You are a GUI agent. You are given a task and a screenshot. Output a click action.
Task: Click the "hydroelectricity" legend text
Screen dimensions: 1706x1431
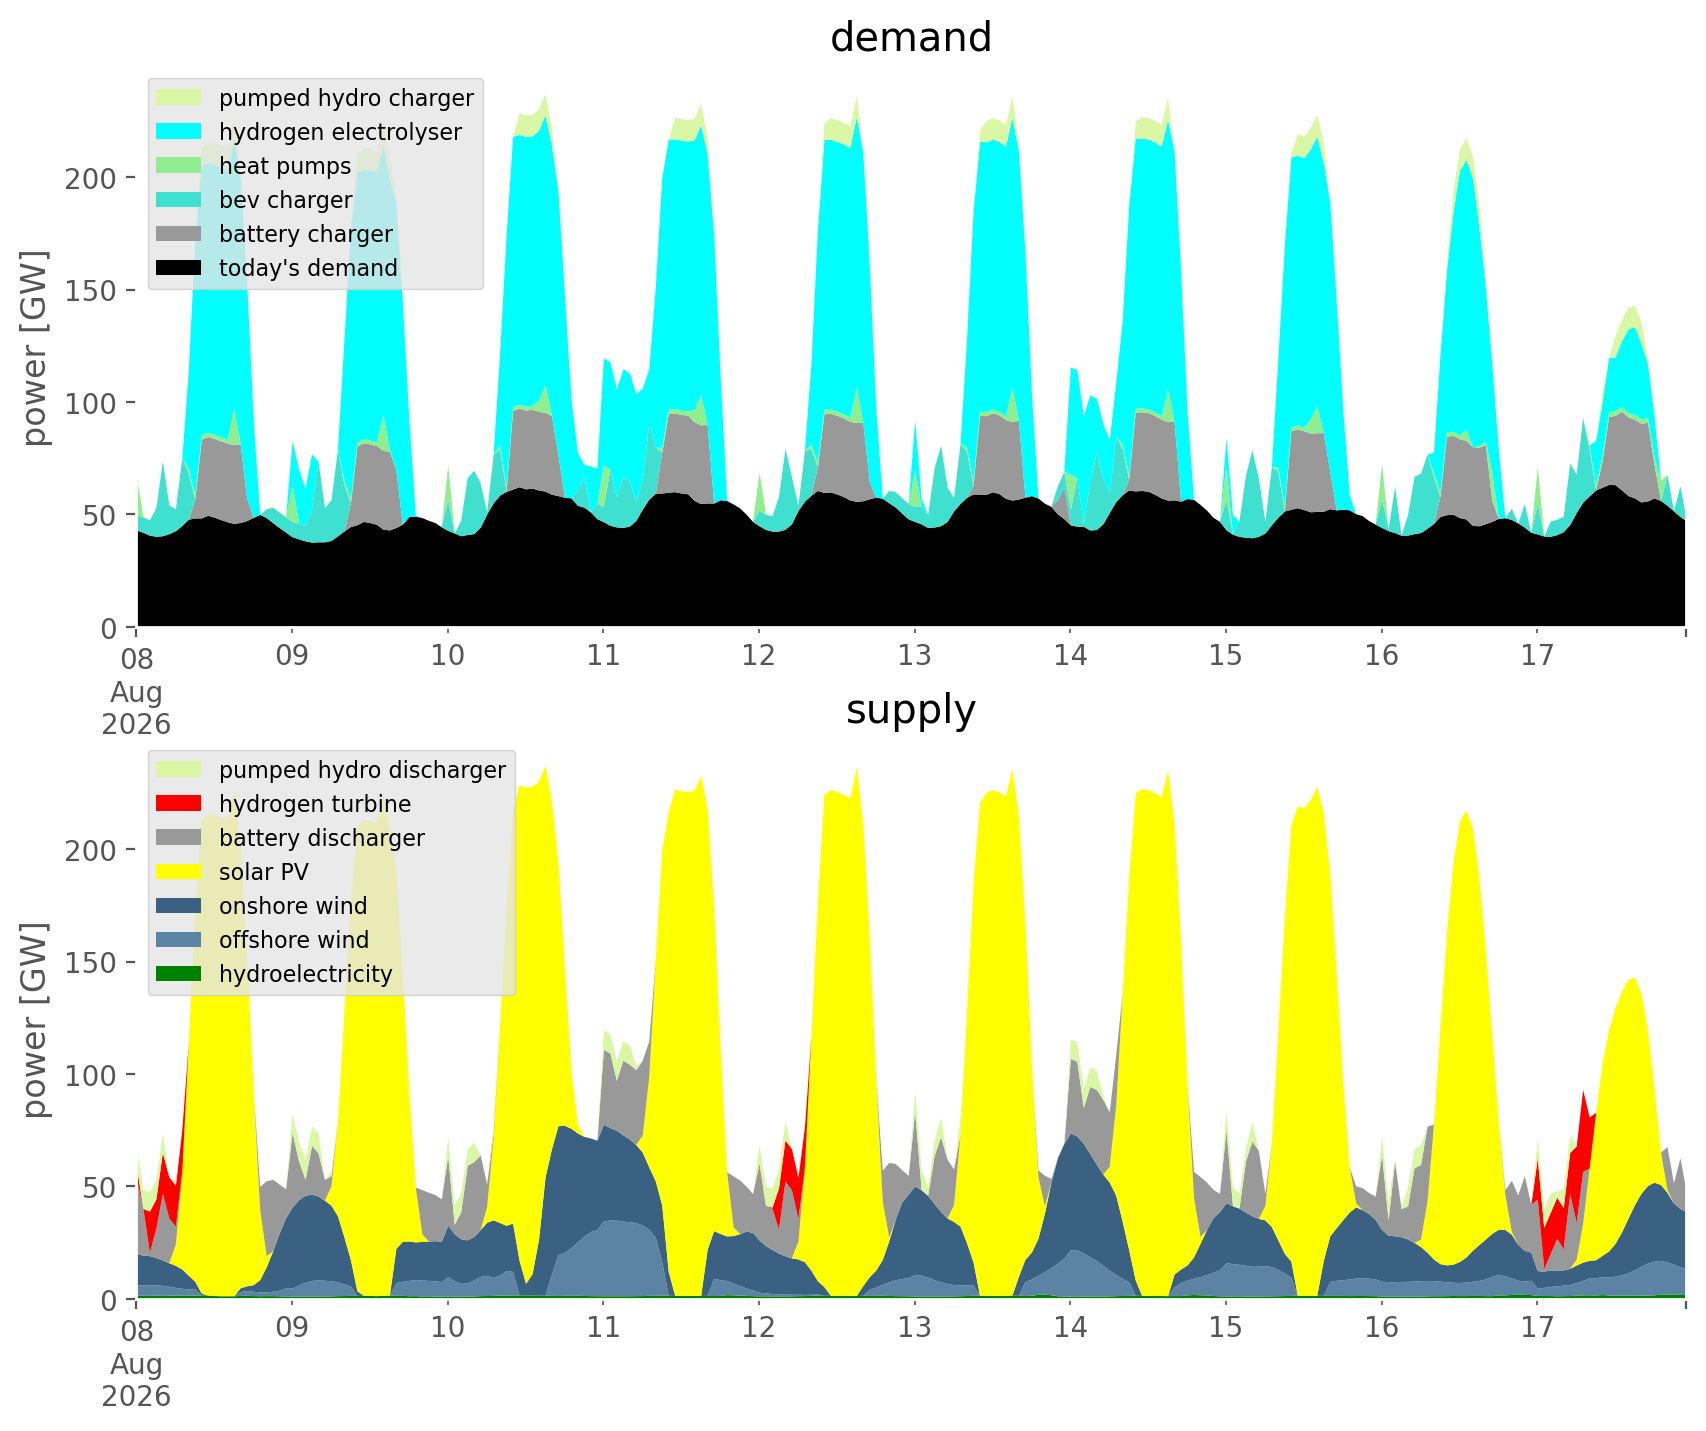pyautogui.click(x=306, y=975)
